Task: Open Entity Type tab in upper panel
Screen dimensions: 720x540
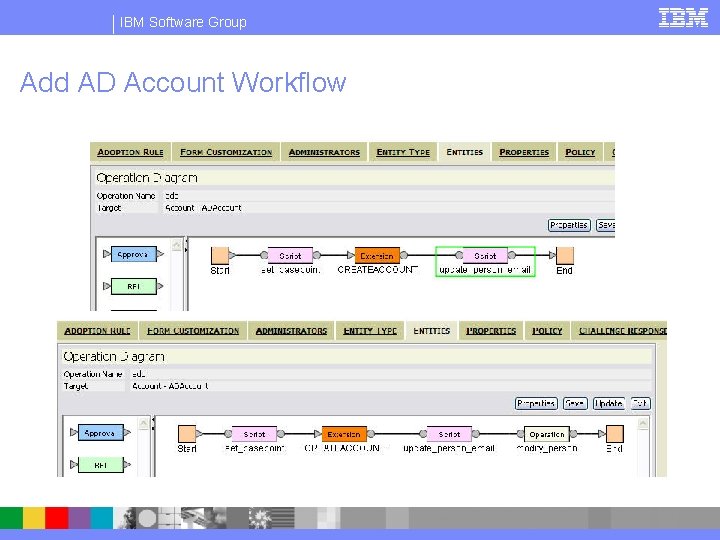Action: click(x=403, y=152)
